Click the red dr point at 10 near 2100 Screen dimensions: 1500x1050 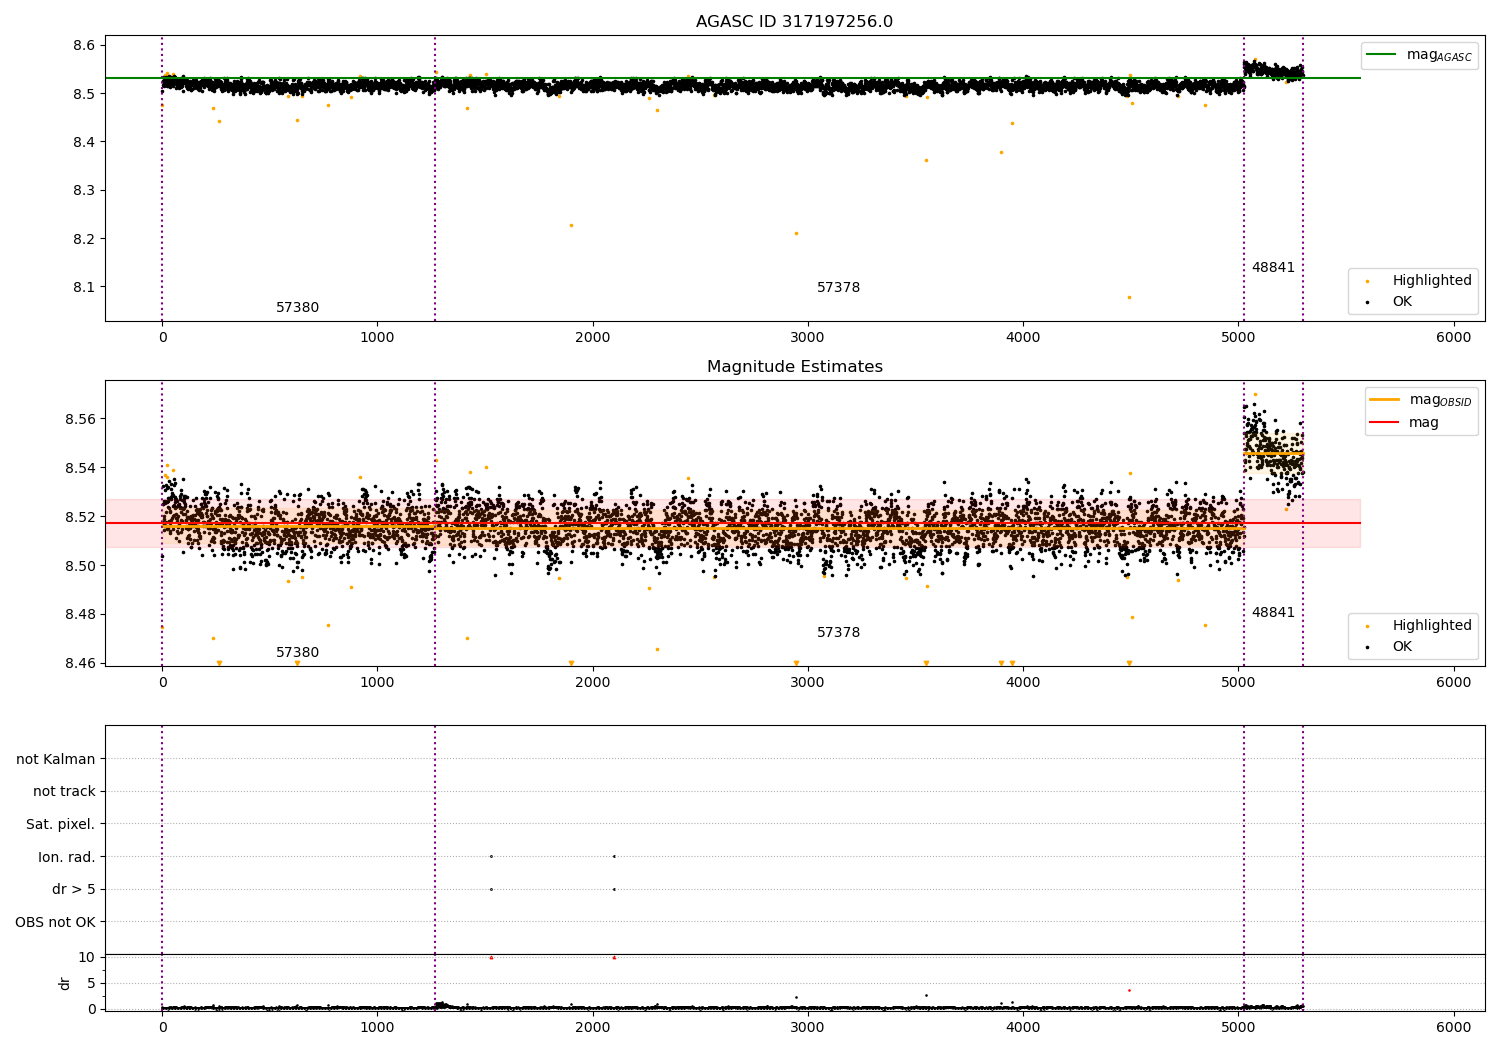(x=614, y=958)
